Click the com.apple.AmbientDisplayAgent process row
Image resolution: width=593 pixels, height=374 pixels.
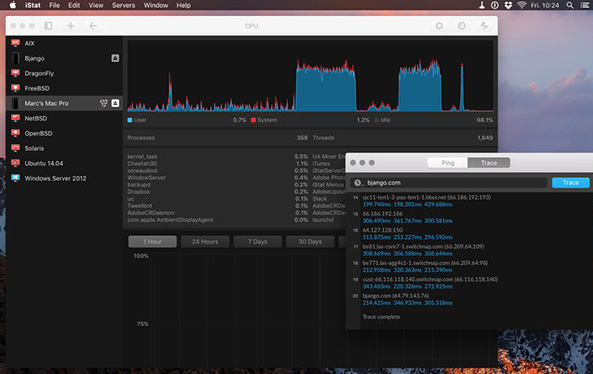(217, 220)
